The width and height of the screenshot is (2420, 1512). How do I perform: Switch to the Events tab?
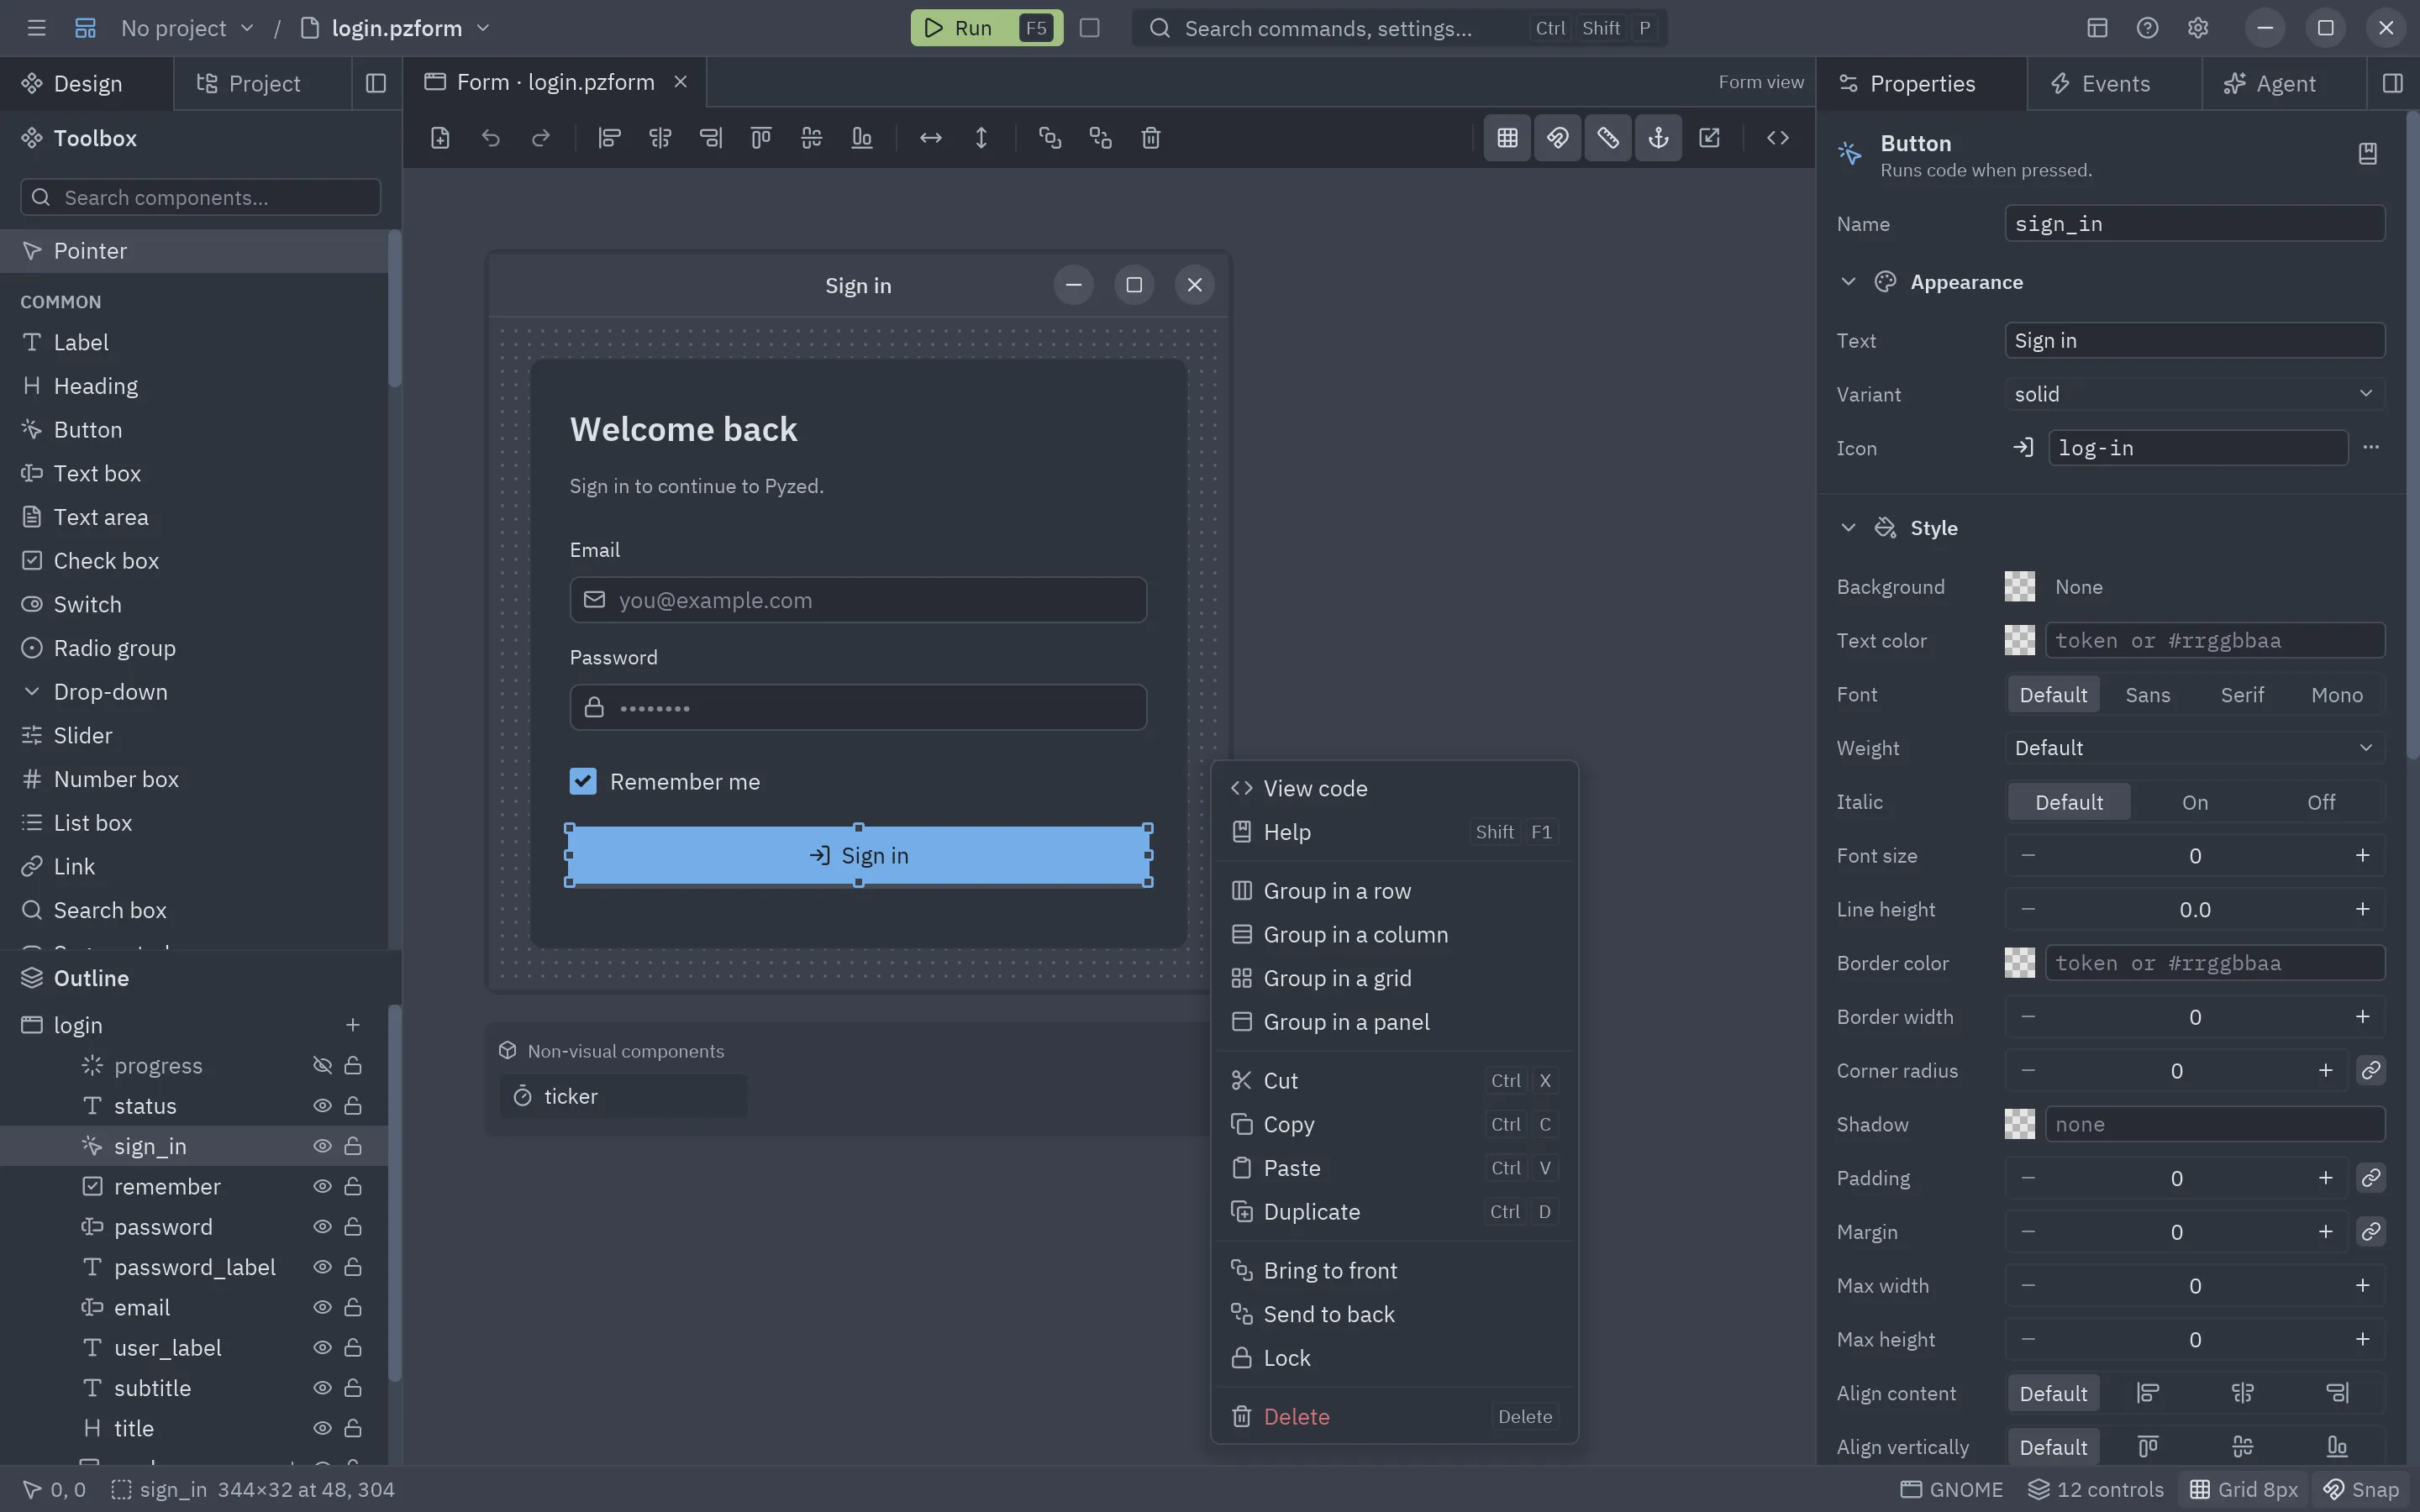(2114, 84)
